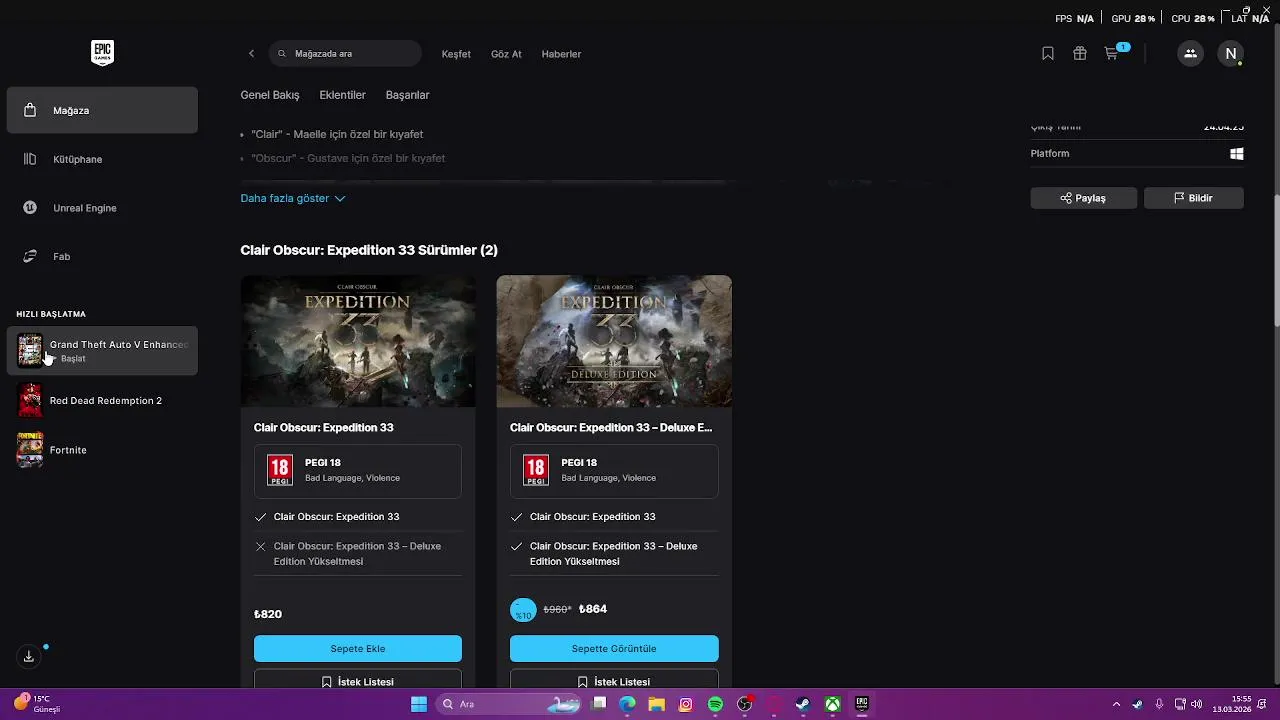Open Instagram from the taskbar
1280x720 pixels.
[x=685, y=704]
